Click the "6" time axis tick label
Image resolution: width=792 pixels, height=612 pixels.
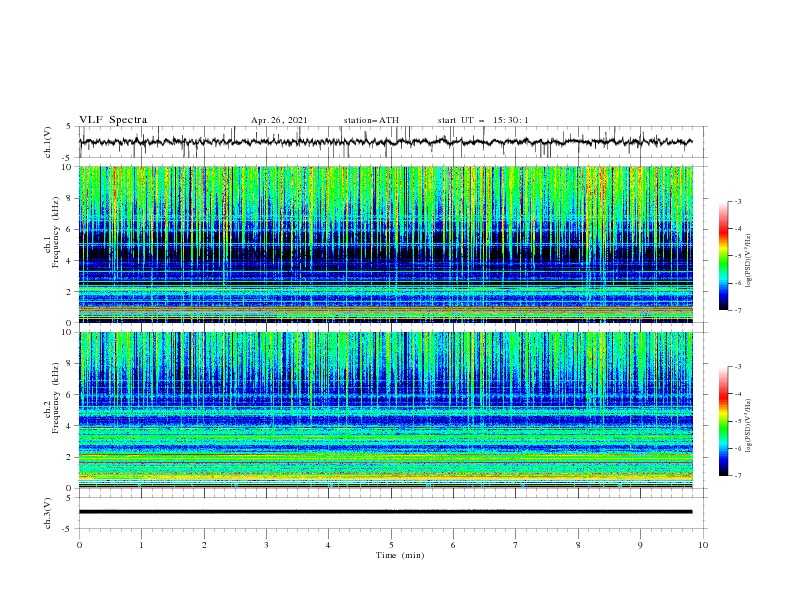tap(453, 545)
